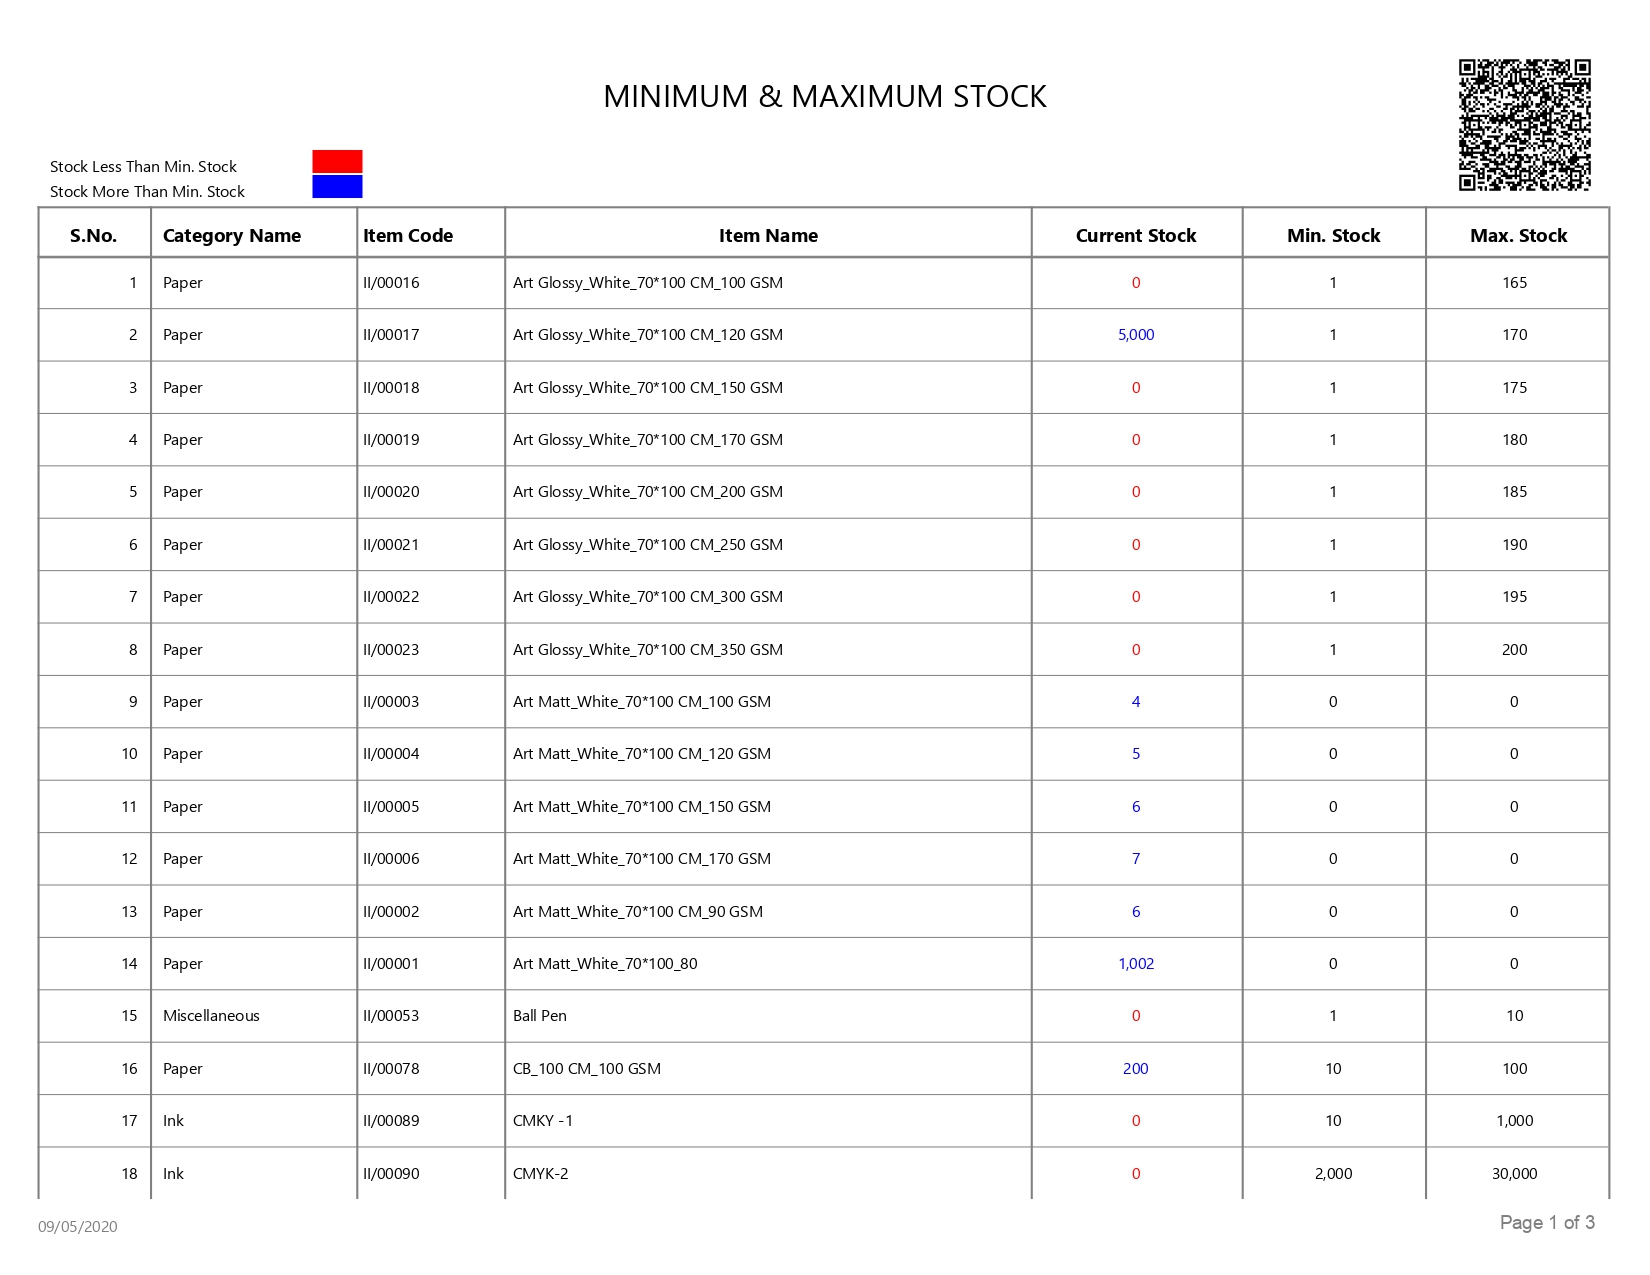Select the Item Name column header

768,236
